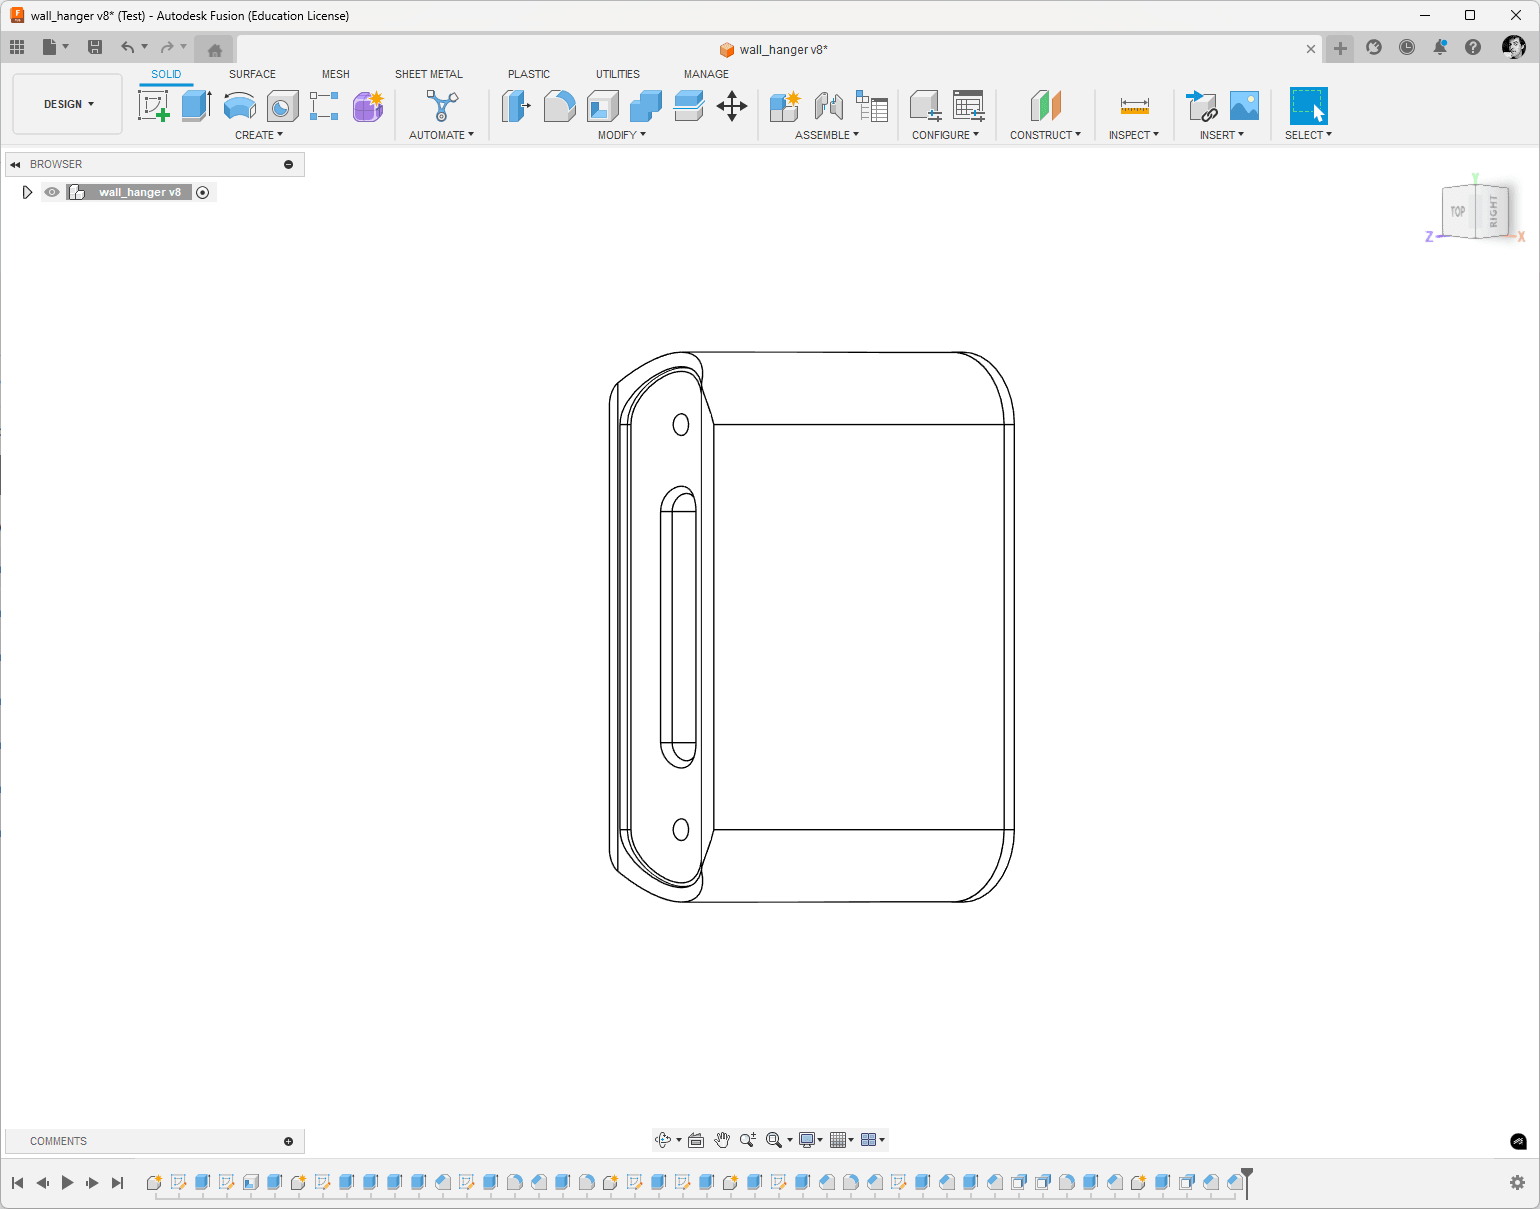Select the Hole tool

point(283,105)
